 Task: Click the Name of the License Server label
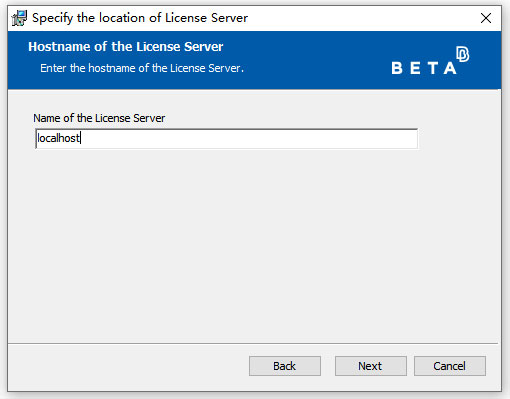coord(99,118)
